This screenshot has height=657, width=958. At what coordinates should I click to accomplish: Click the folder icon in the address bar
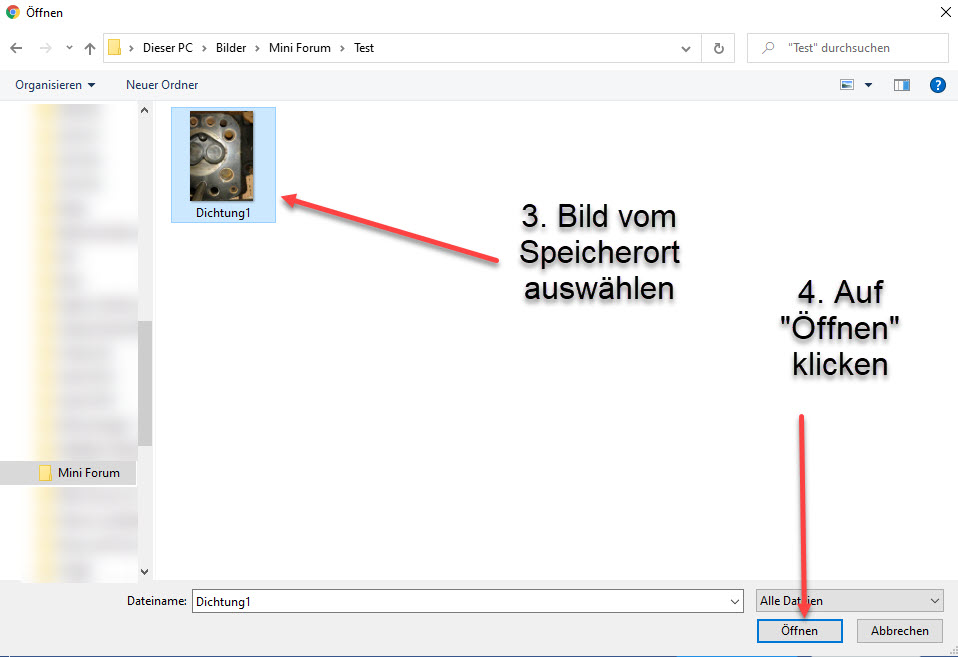tap(115, 48)
